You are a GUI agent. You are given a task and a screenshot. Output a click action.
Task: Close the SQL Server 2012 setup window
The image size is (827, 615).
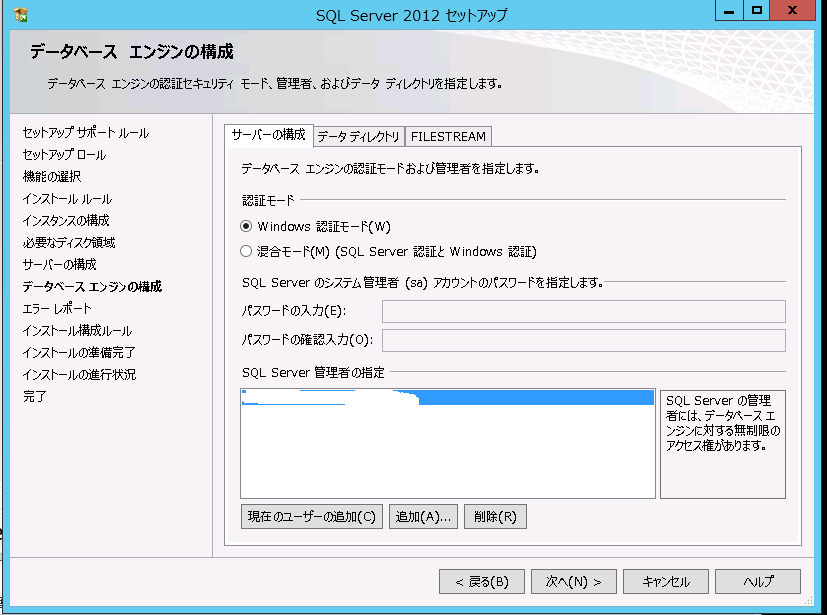pos(792,10)
